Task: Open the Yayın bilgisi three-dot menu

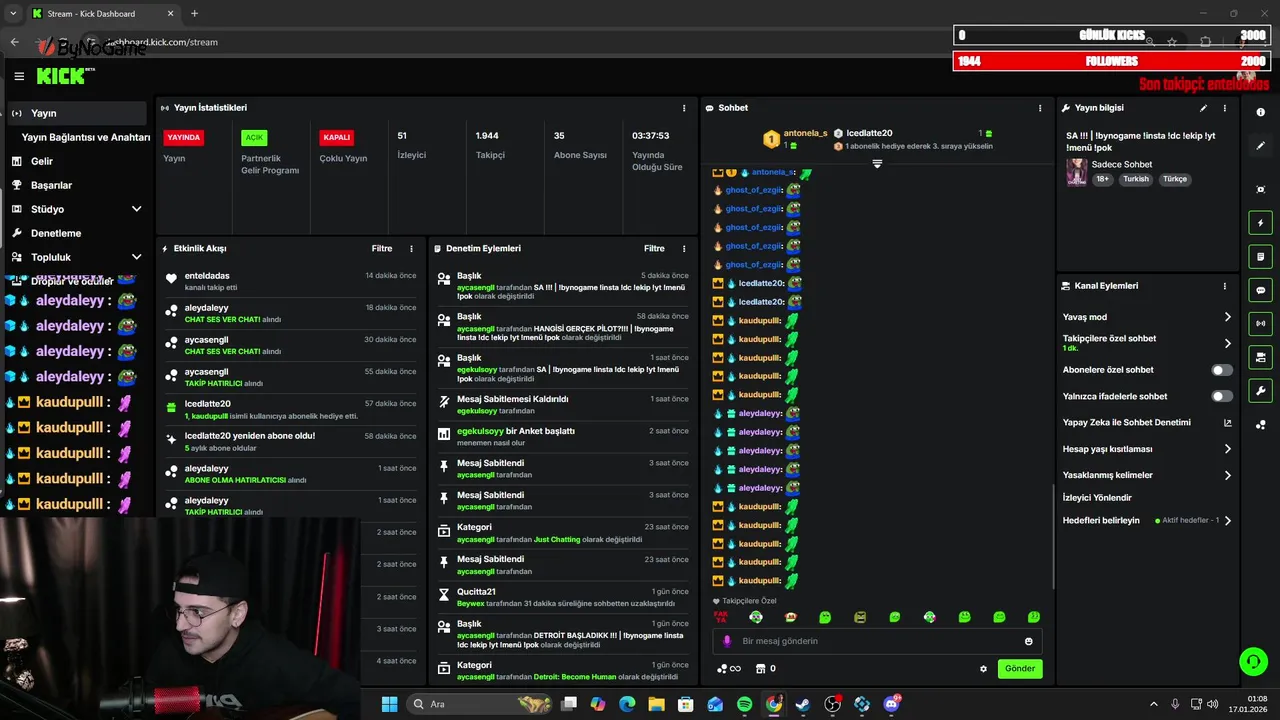Action: (x=1224, y=108)
